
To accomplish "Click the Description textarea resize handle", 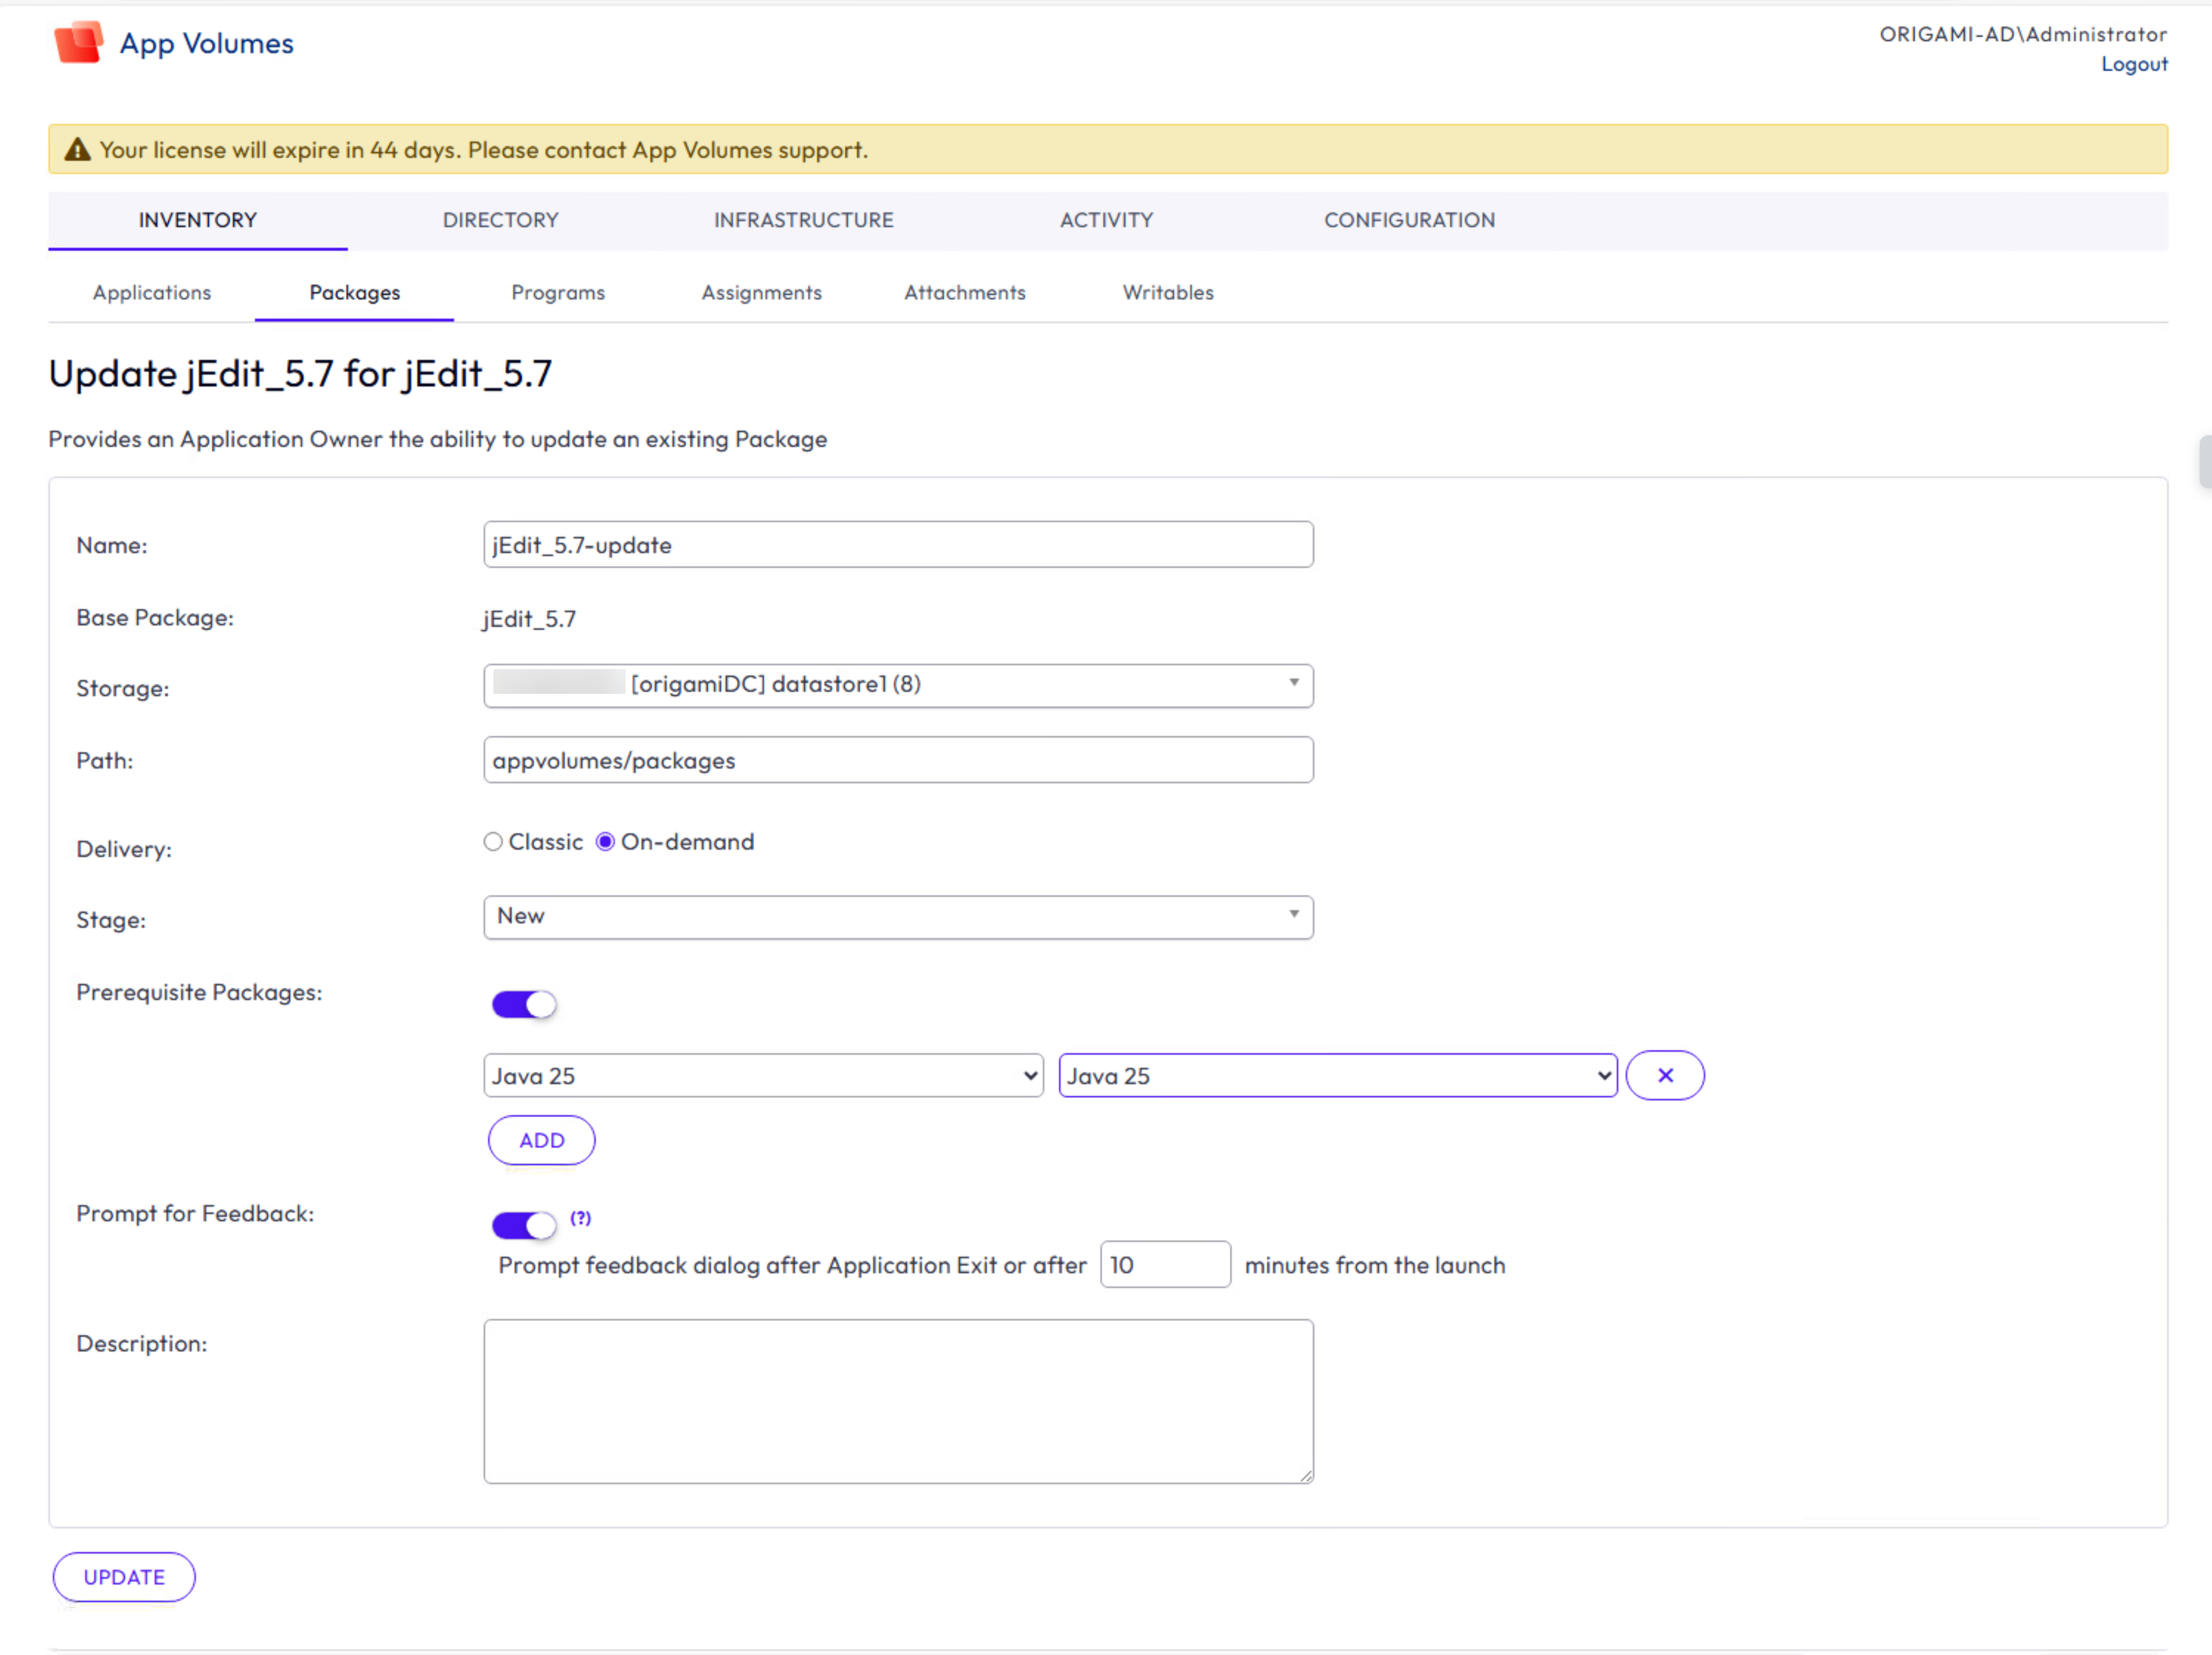I will pos(1305,1476).
